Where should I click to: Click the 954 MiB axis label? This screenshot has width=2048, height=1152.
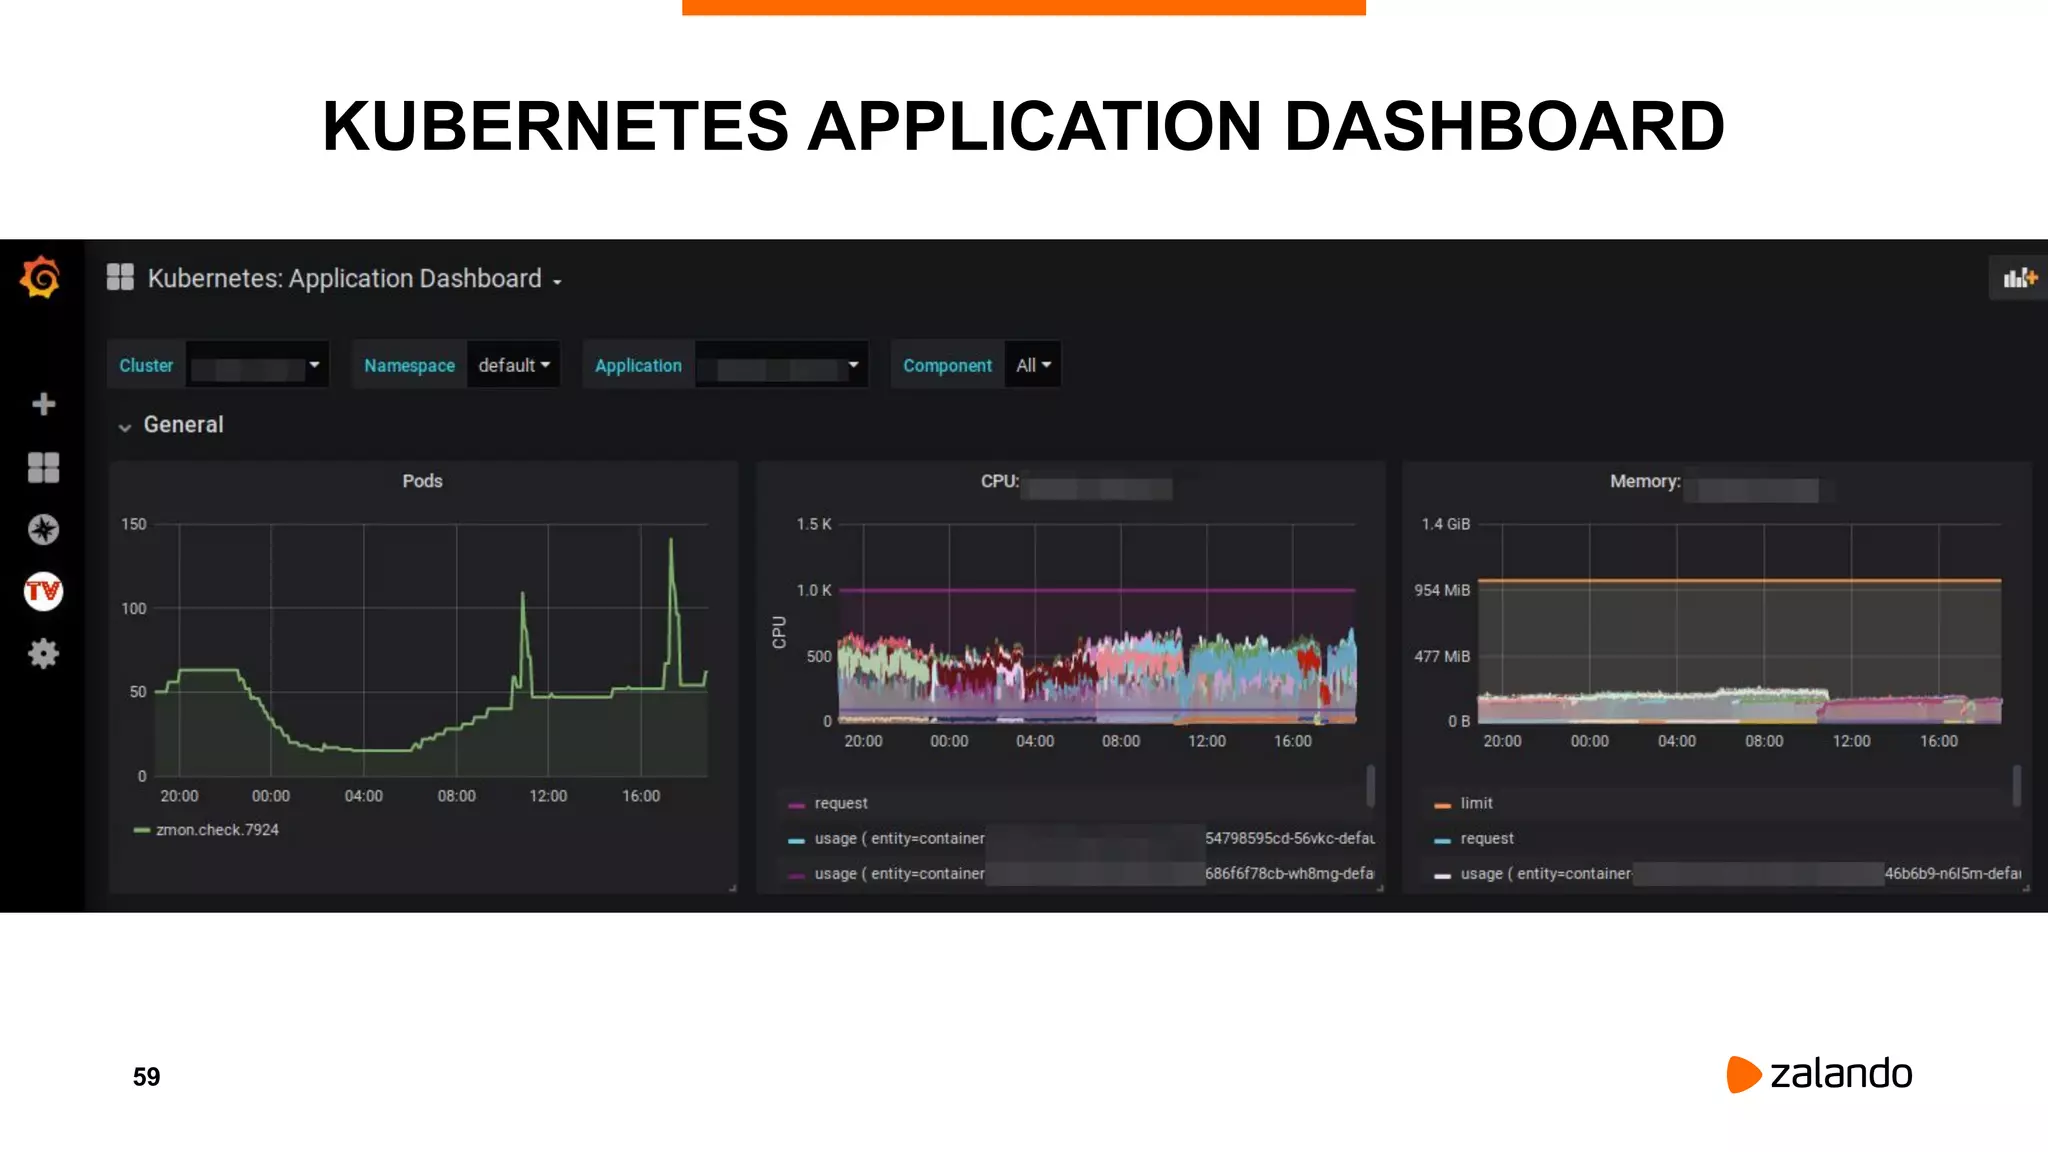tap(1442, 590)
